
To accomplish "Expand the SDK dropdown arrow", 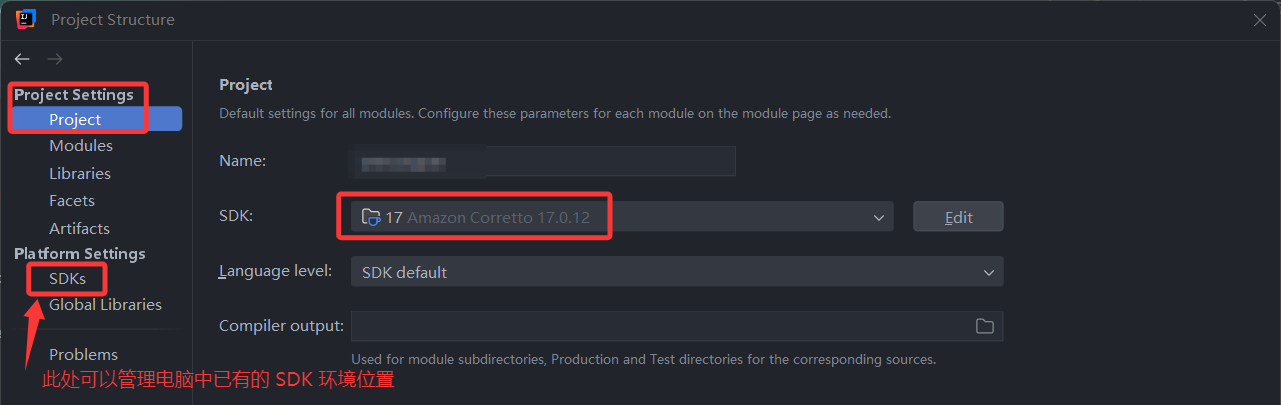I will tap(879, 217).
